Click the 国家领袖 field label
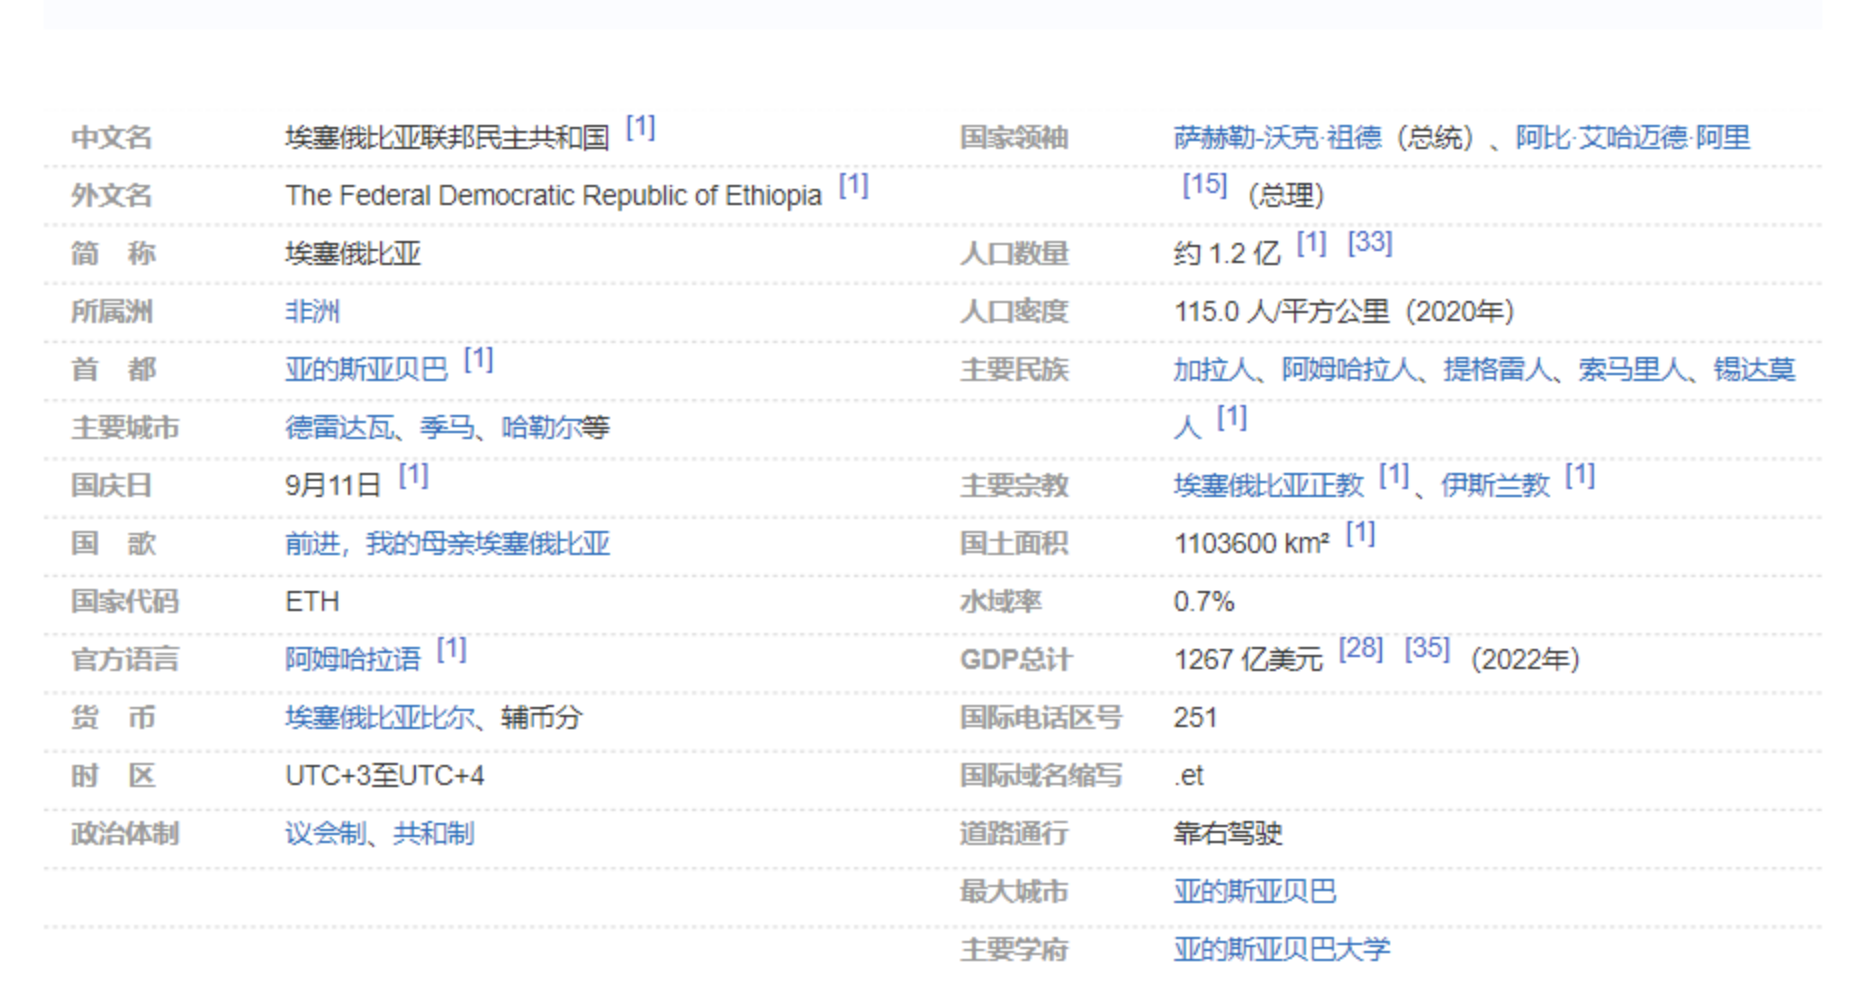Screen dimensions: 1860x996 pyautogui.click(x=1014, y=138)
